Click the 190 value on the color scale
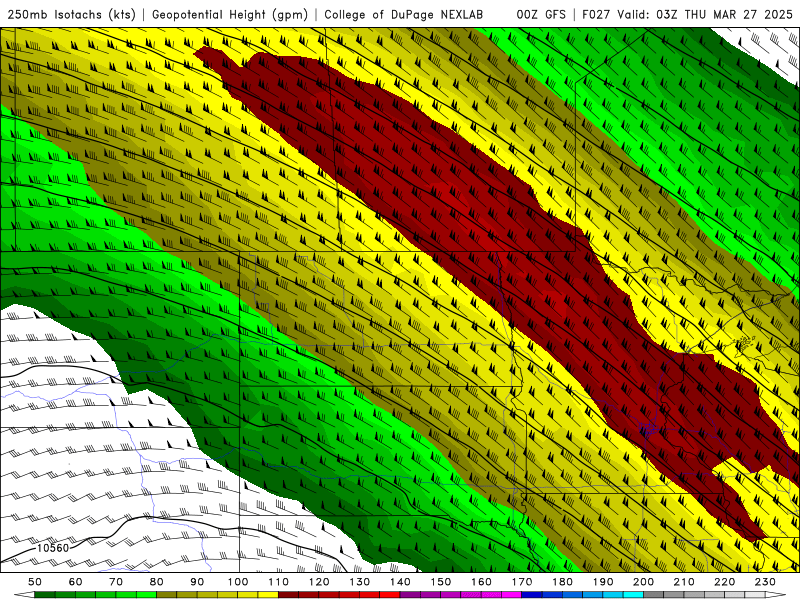This screenshot has width=800, height=600. click(603, 582)
